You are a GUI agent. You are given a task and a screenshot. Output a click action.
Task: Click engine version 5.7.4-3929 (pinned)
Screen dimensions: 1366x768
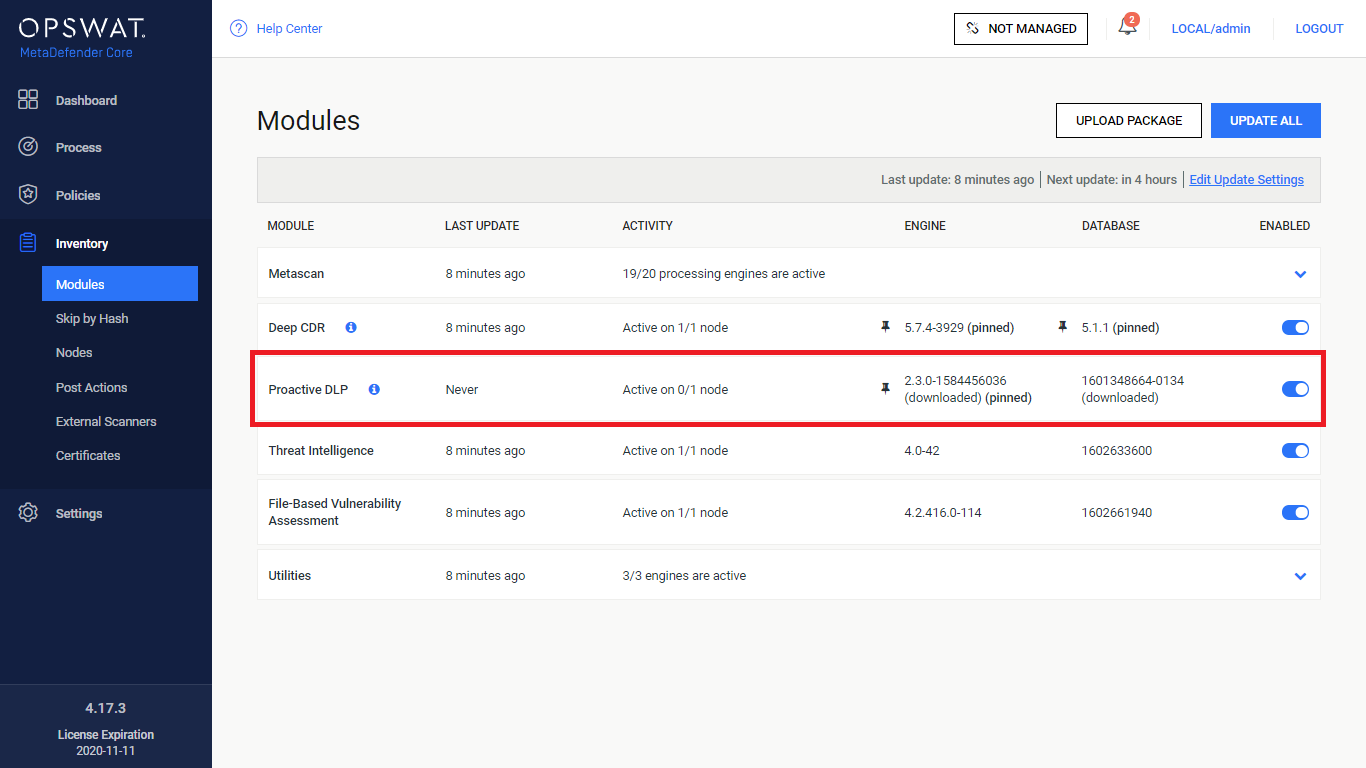click(959, 328)
